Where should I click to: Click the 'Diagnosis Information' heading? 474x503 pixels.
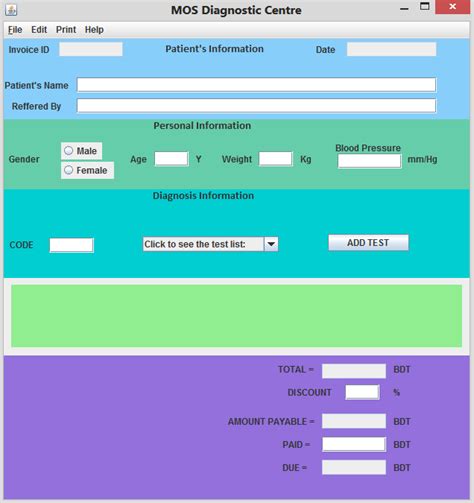tap(203, 196)
